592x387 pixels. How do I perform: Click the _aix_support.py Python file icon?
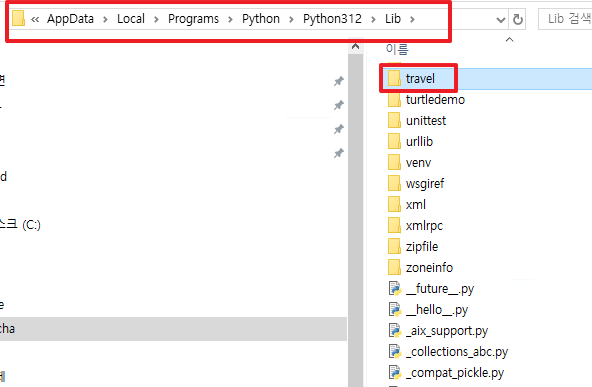[x=395, y=331]
